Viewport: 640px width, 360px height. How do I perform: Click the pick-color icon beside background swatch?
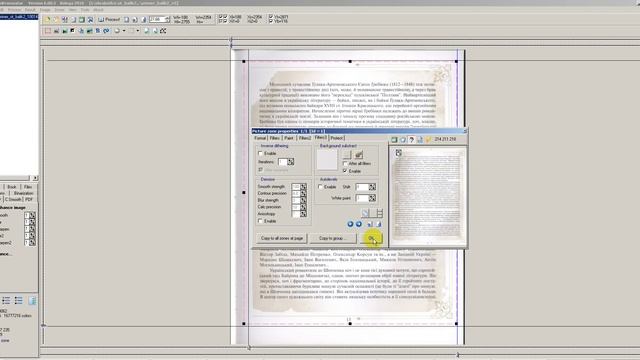coord(359,155)
